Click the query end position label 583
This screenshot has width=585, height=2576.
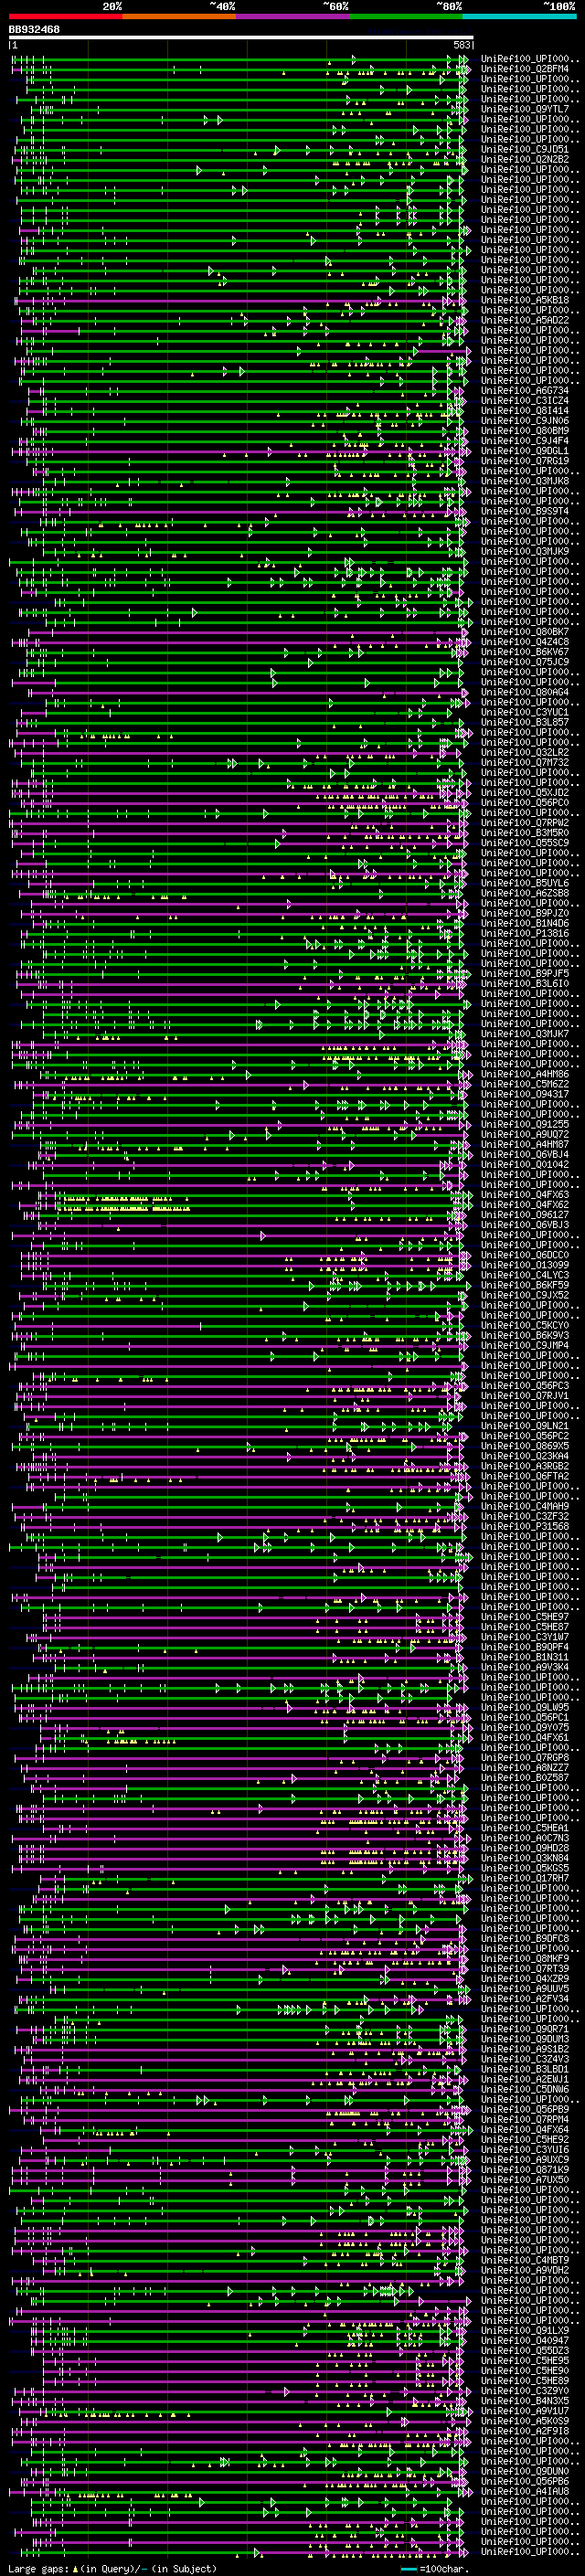pos(461,45)
